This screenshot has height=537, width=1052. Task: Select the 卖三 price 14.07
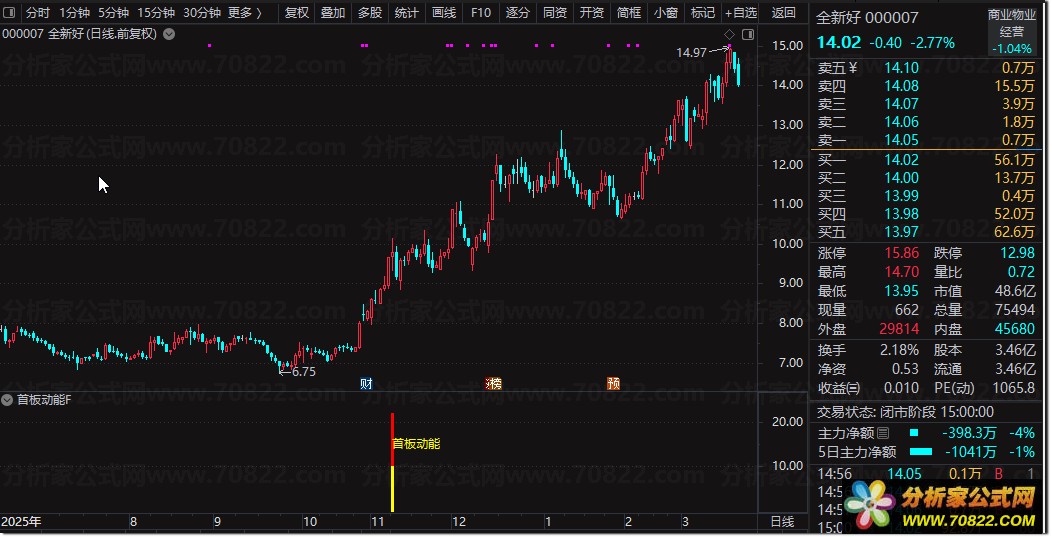(901, 104)
